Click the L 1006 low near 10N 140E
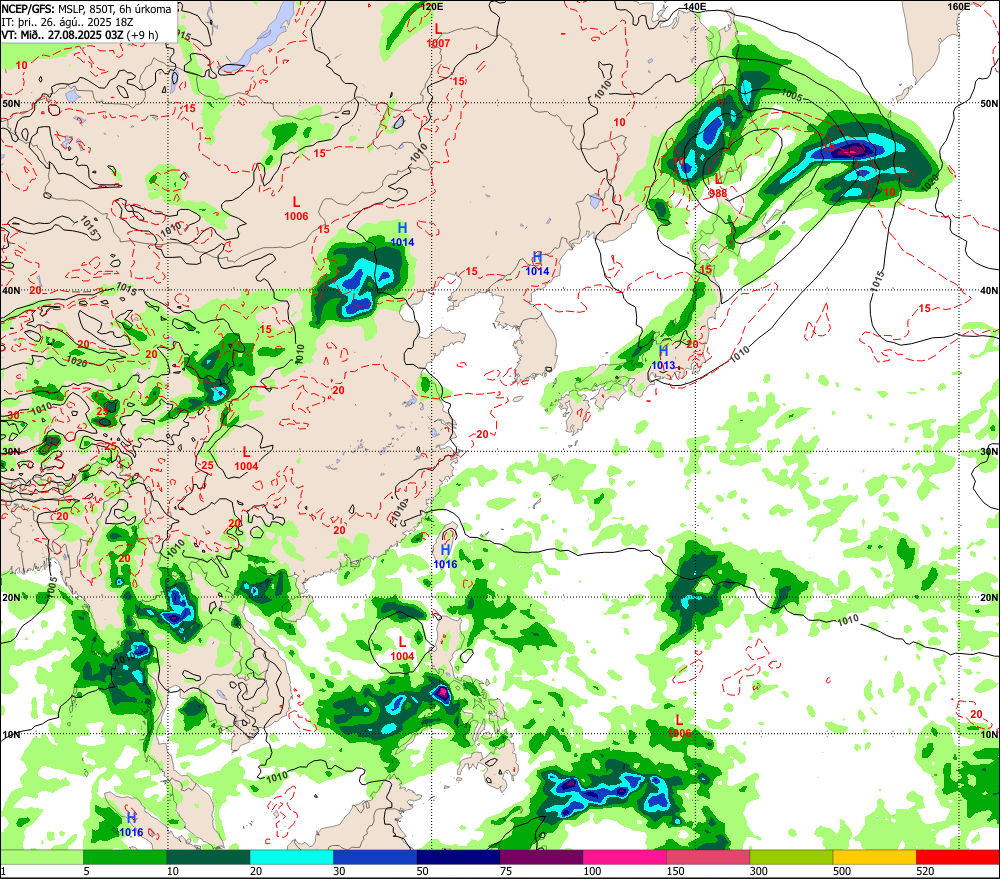The width and height of the screenshot is (1000, 879). 679,727
